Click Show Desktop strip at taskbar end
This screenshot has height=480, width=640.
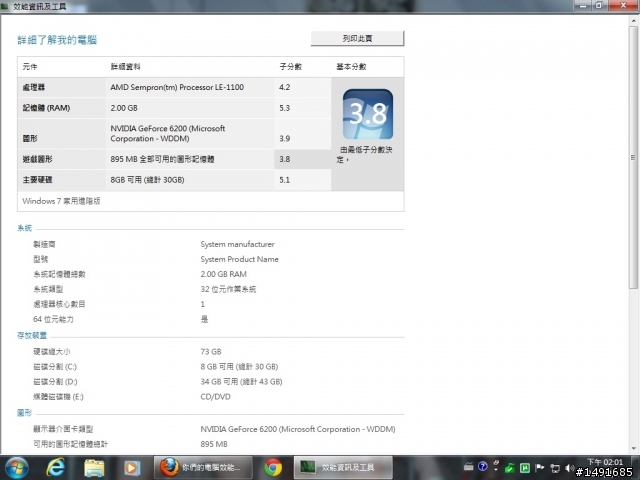pos(637,468)
